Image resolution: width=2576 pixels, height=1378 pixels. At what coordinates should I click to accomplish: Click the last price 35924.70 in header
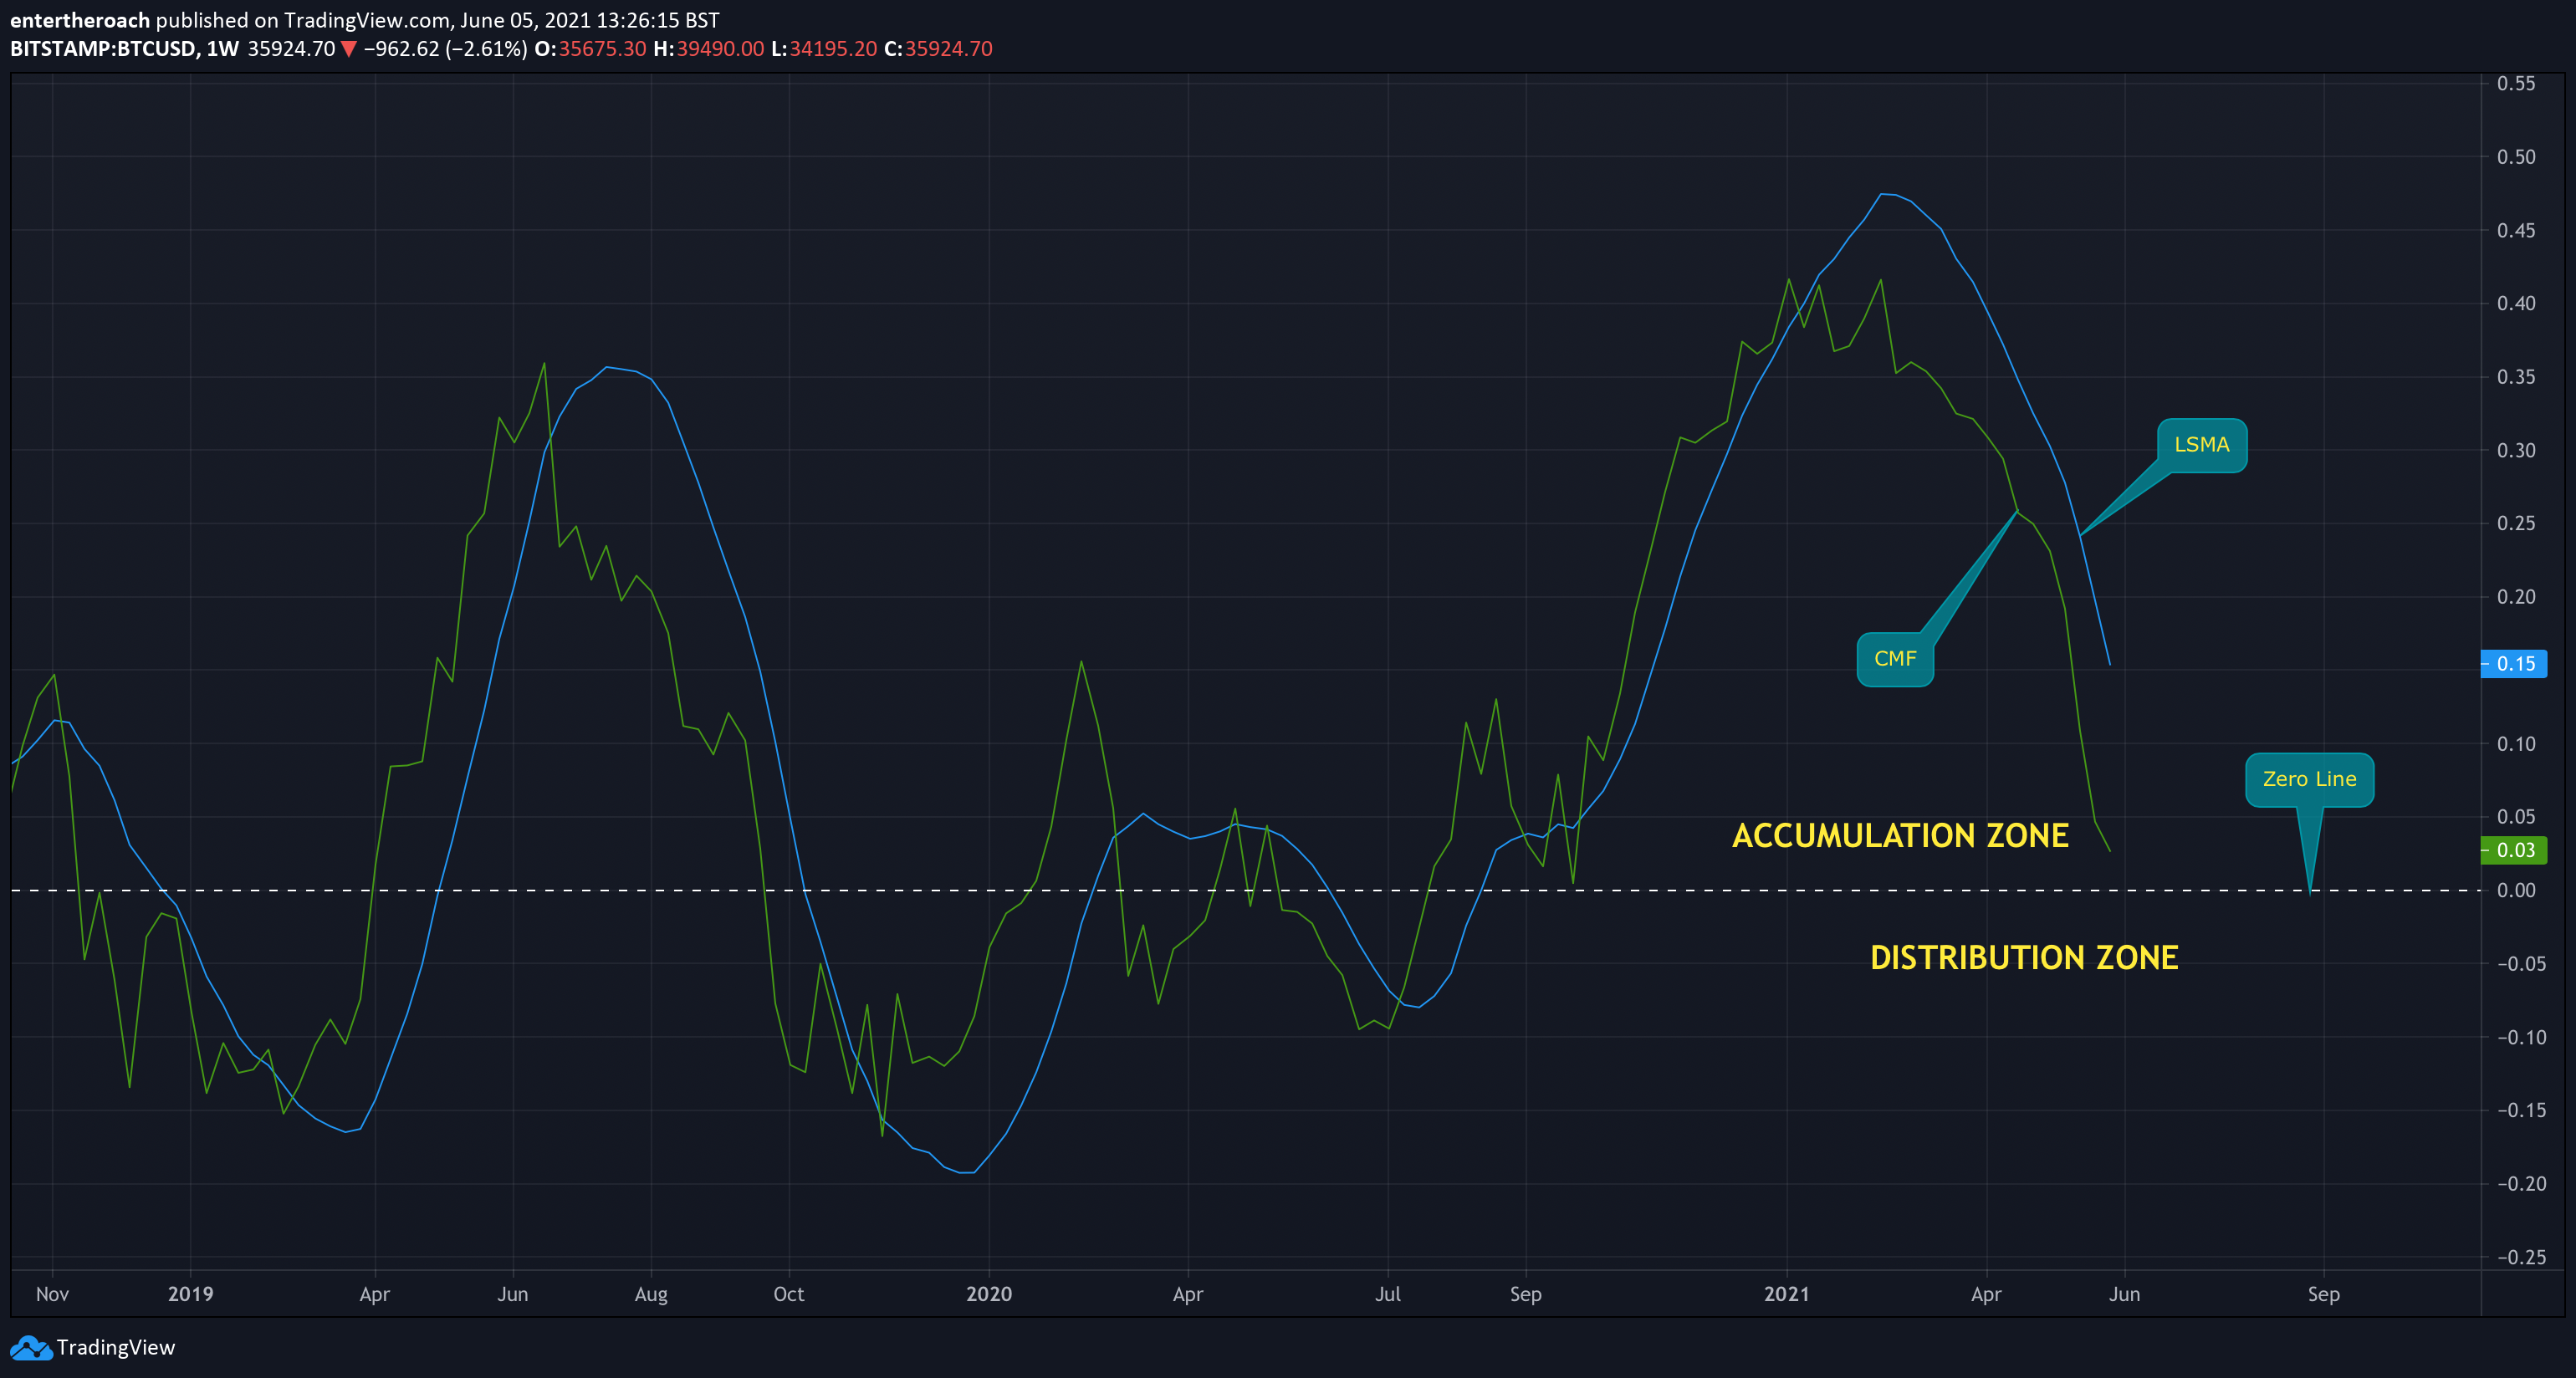pos(291,49)
